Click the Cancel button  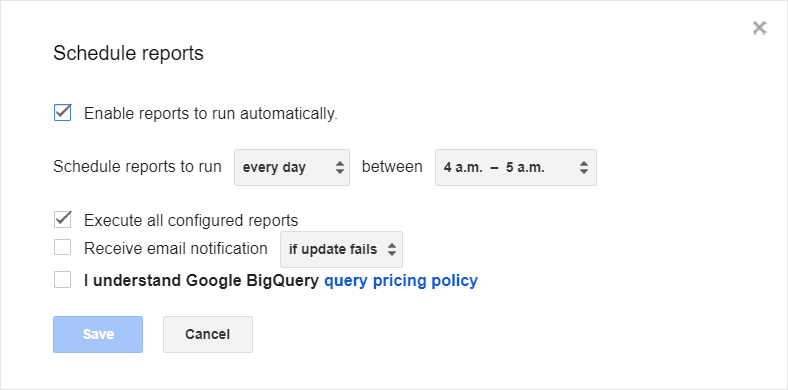(208, 334)
